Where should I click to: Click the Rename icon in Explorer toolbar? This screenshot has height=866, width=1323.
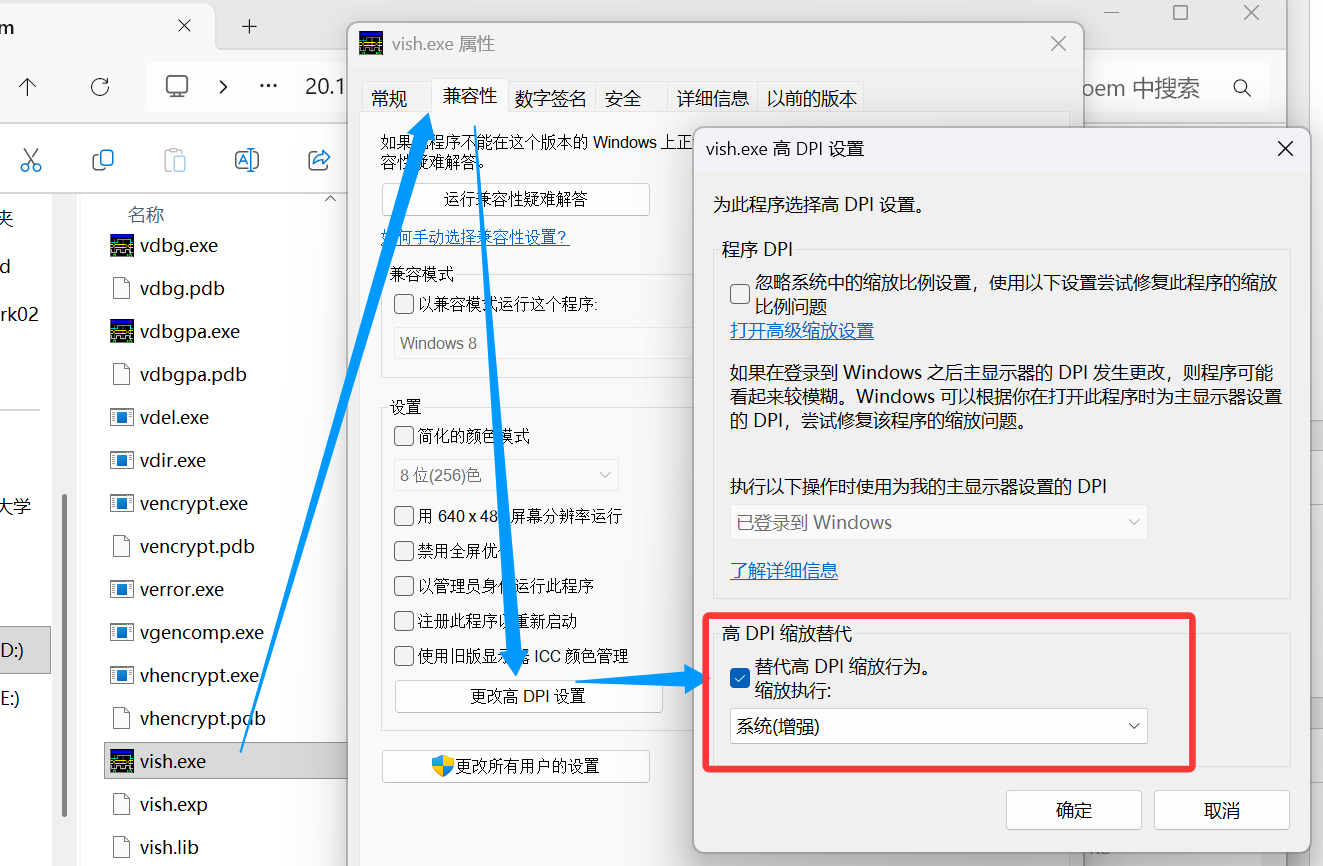[x=246, y=160]
